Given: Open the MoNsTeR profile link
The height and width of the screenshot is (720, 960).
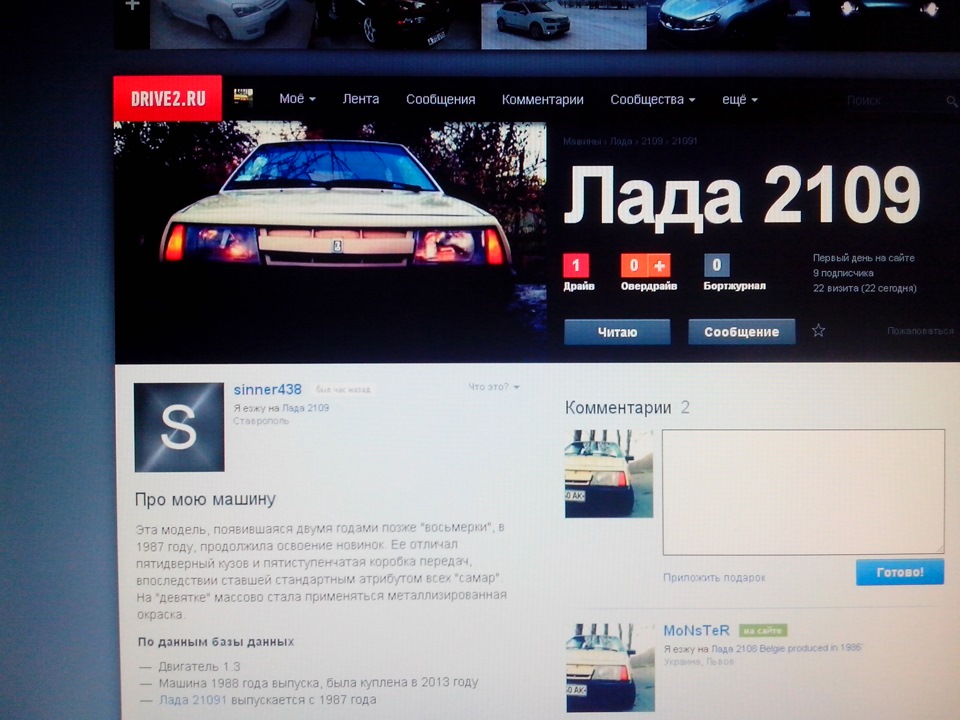Looking at the screenshot, I should point(696,631).
